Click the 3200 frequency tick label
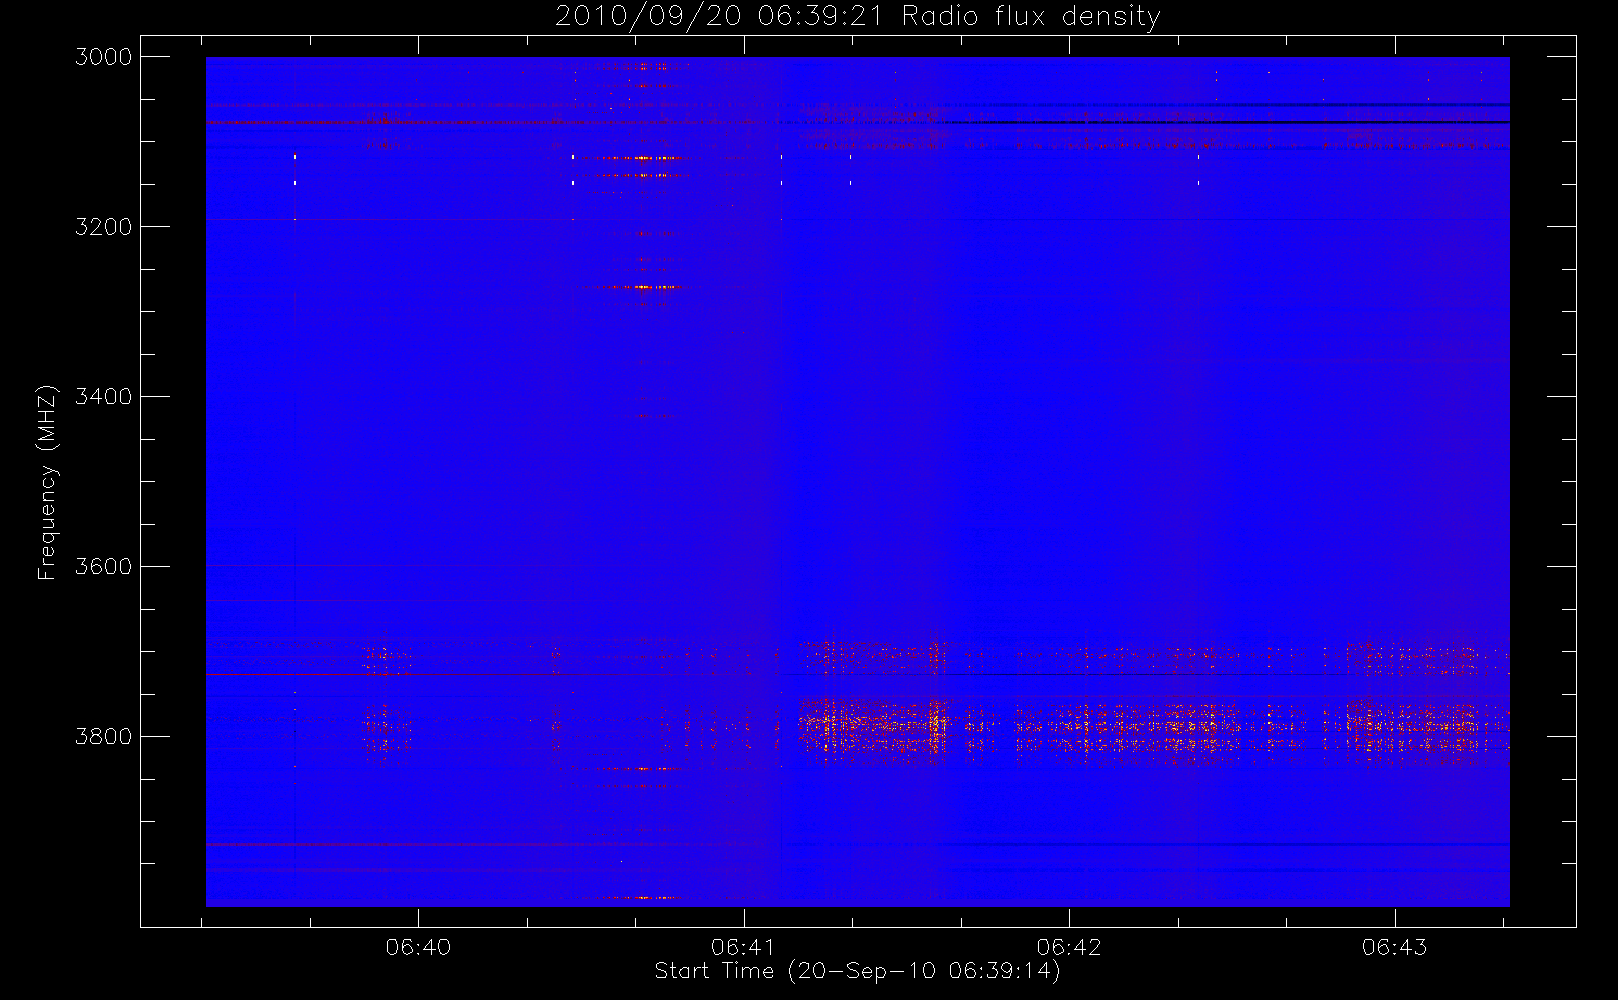The width and height of the screenshot is (1618, 1000). (104, 227)
